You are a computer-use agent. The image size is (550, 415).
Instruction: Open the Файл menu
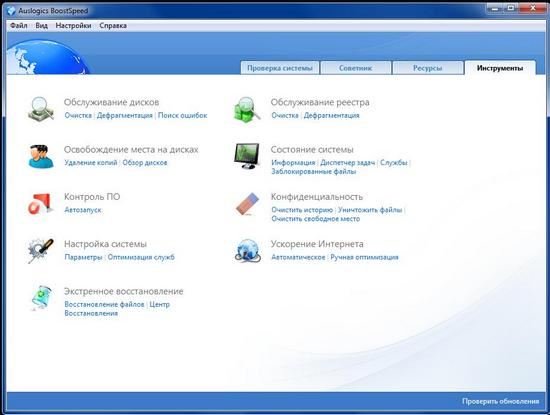pos(19,26)
